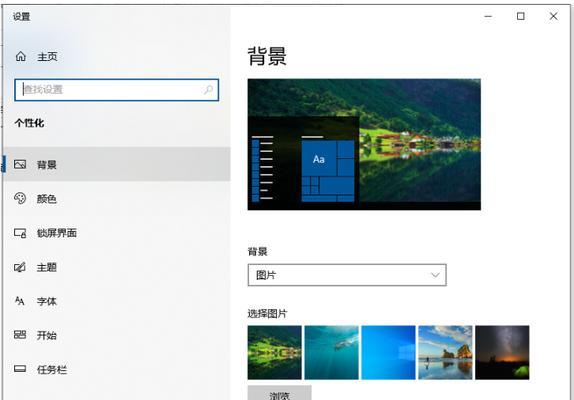Click the 任务栏 bar icon
The image size is (574, 400).
(20, 369)
